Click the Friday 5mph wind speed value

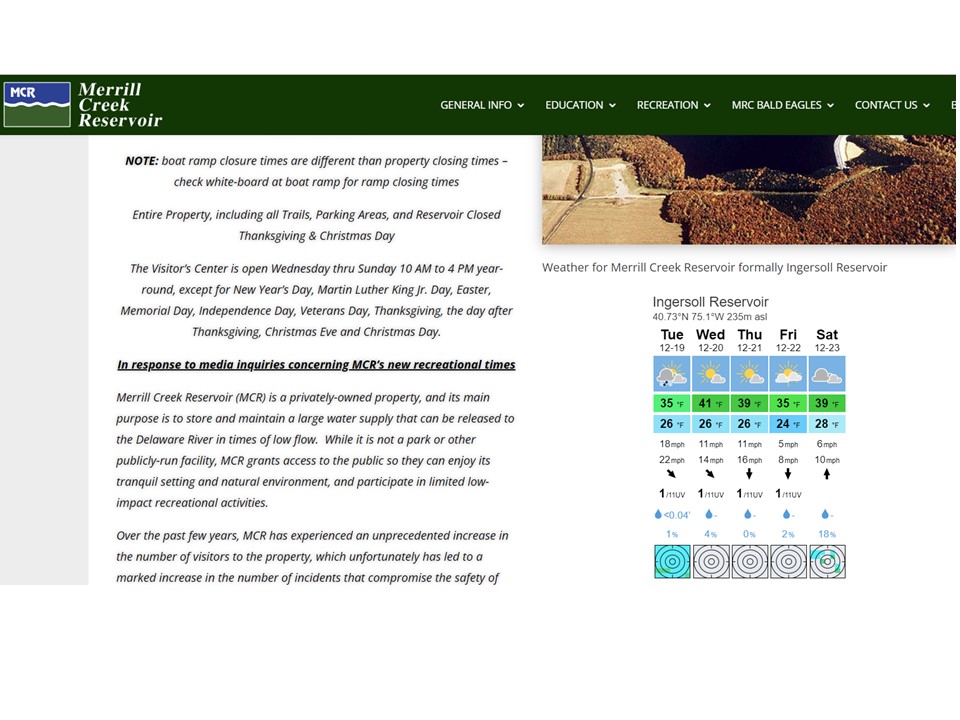[x=788, y=444]
